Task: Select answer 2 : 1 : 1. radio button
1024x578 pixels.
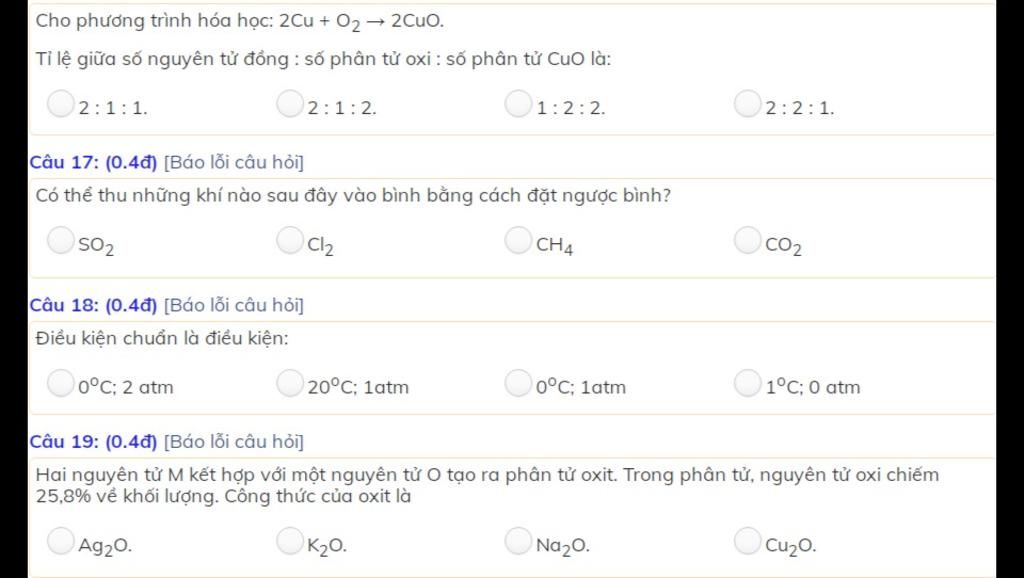Action: (x=60, y=104)
